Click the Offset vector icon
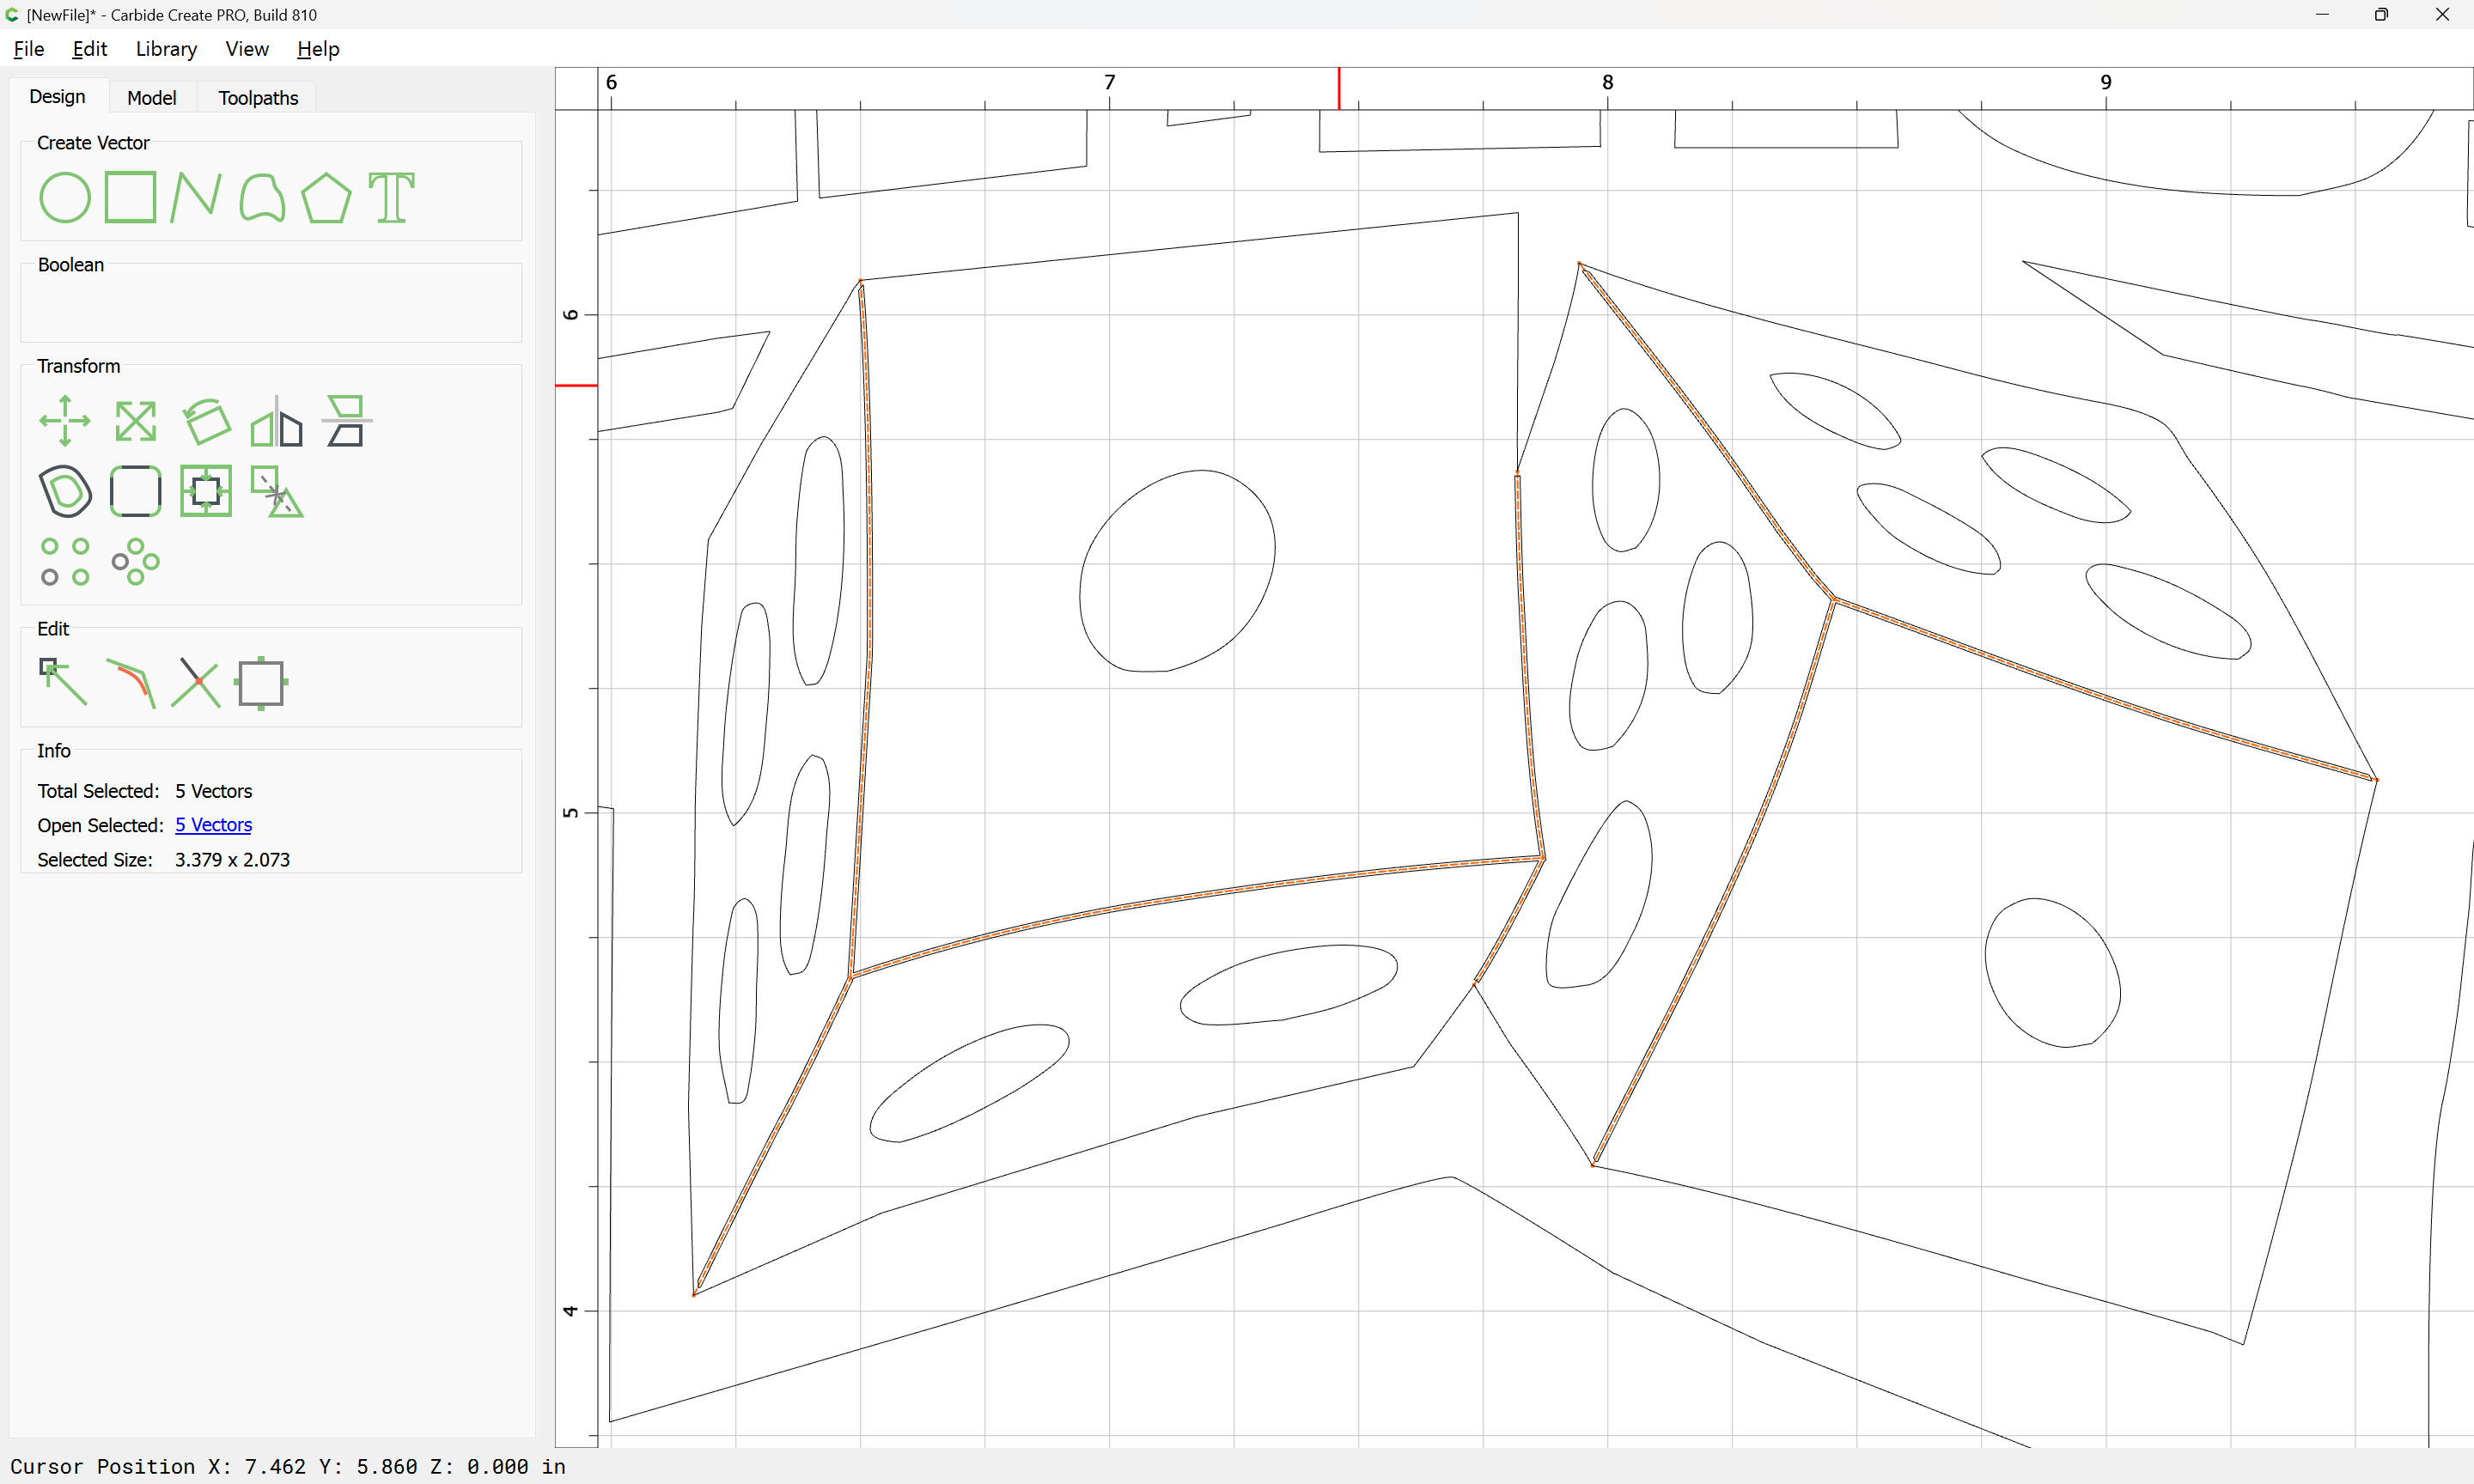Image resolution: width=2474 pixels, height=1484 pixels. (x=65, y=491)
